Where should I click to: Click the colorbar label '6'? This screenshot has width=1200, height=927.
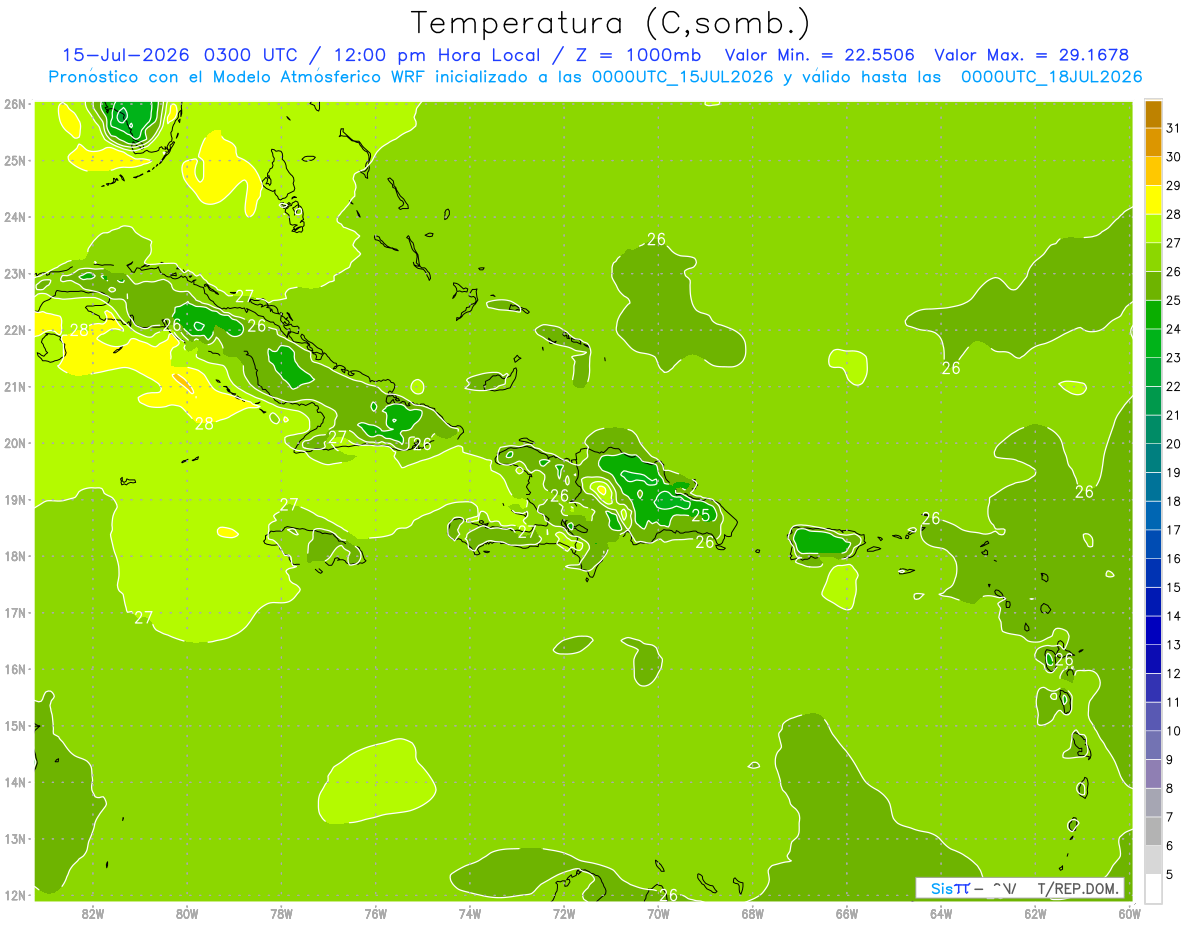tap(1170, 846)
